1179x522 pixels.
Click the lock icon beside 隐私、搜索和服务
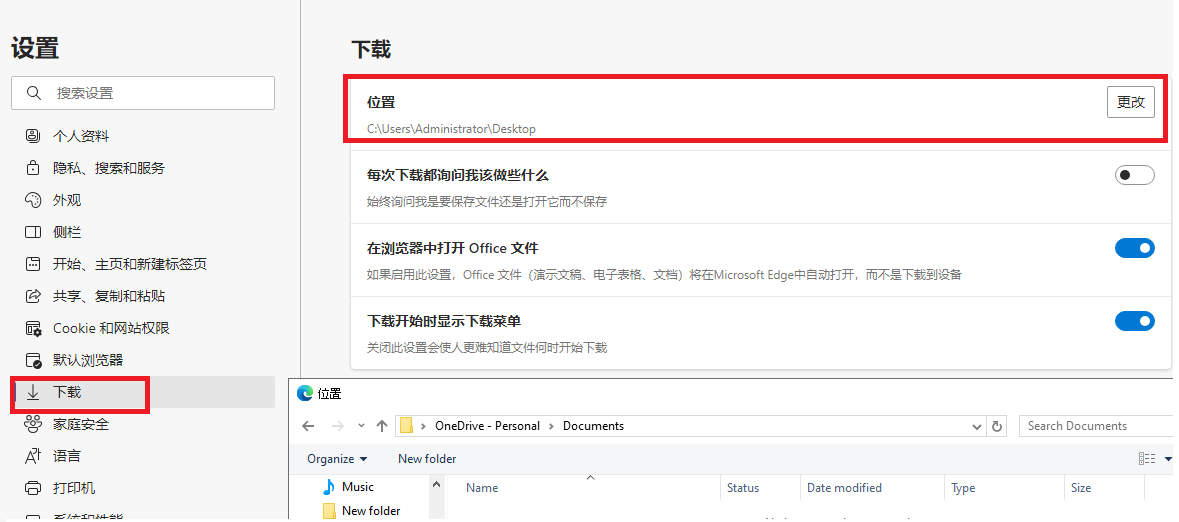pos(33,168)
